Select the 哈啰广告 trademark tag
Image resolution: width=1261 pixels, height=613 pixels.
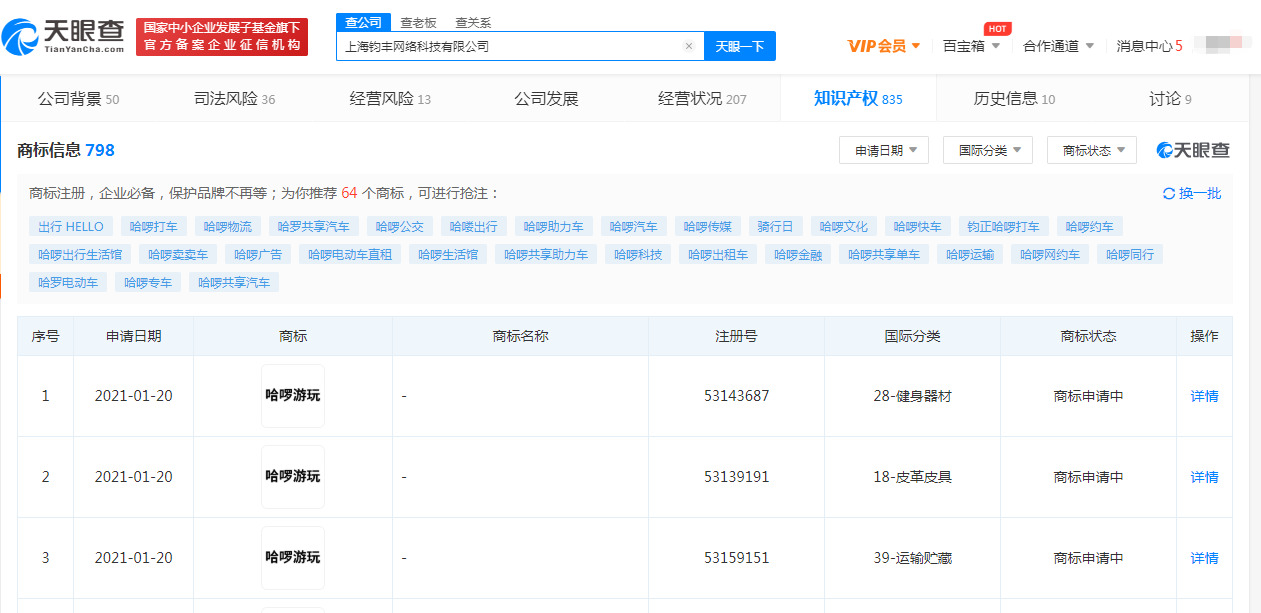click(258, 254)
